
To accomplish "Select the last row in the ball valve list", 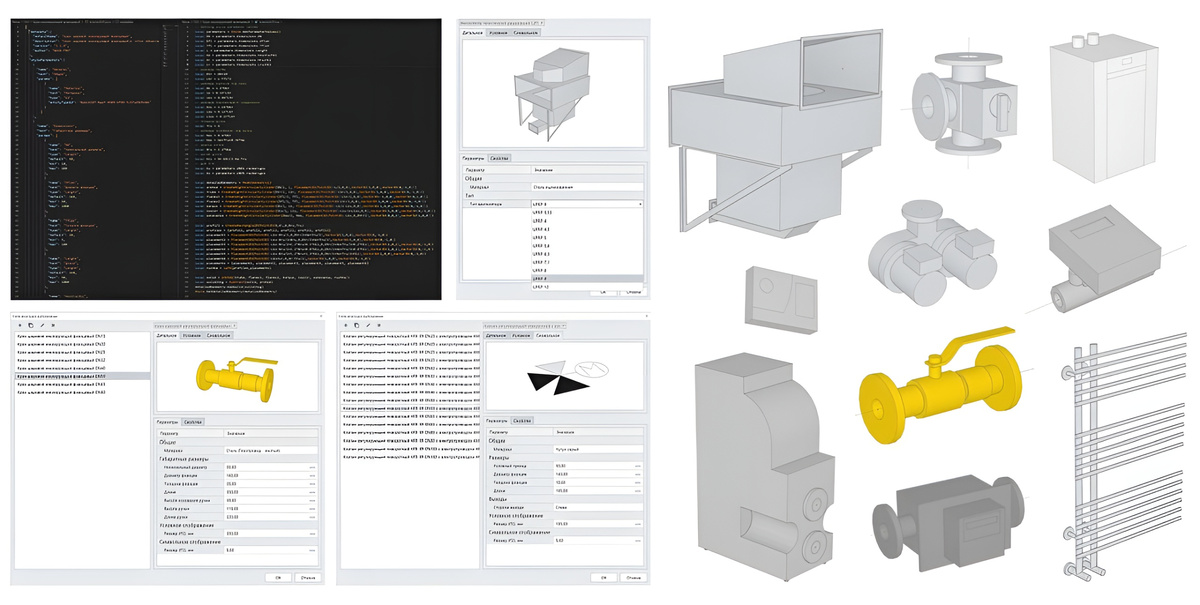I will [x=82, y=392].
